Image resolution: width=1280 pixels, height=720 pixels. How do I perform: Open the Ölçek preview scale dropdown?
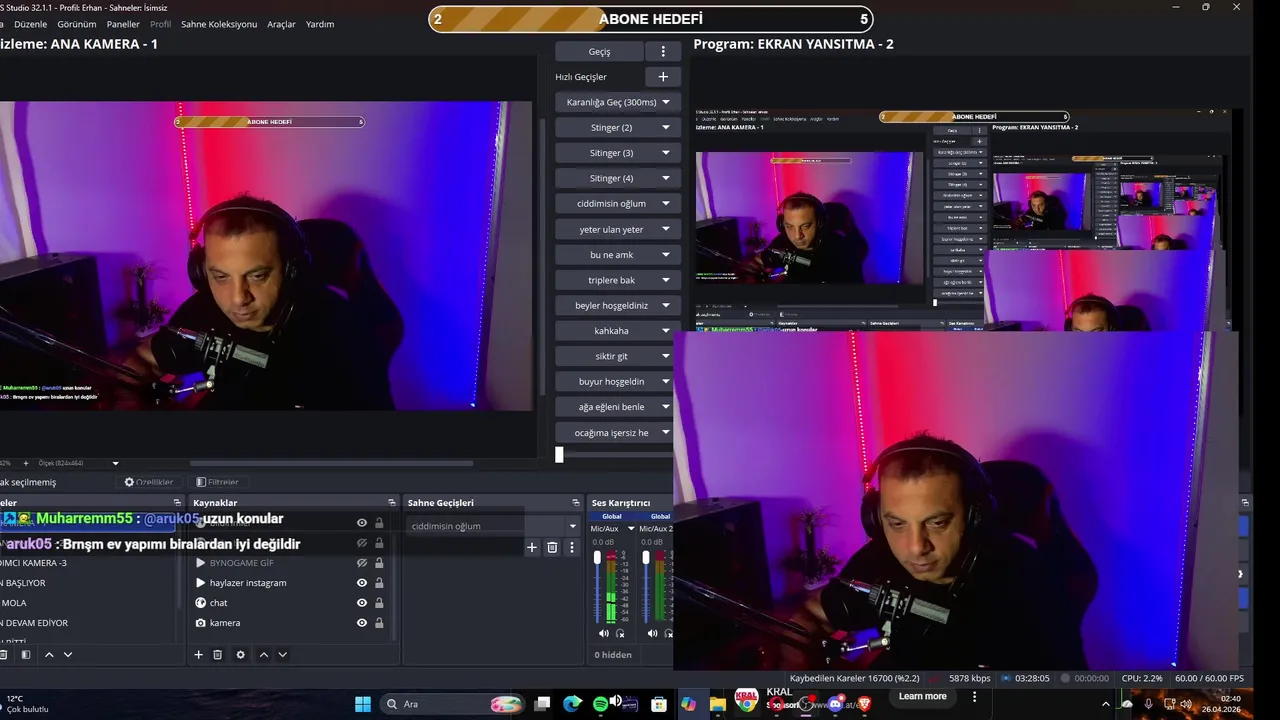(x=115, y=463)
